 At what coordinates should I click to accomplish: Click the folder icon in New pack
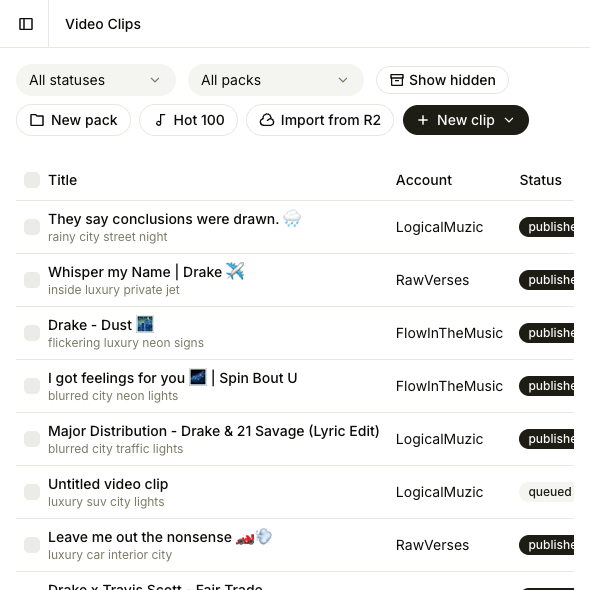pyautogui.click(x=37, y=120)
